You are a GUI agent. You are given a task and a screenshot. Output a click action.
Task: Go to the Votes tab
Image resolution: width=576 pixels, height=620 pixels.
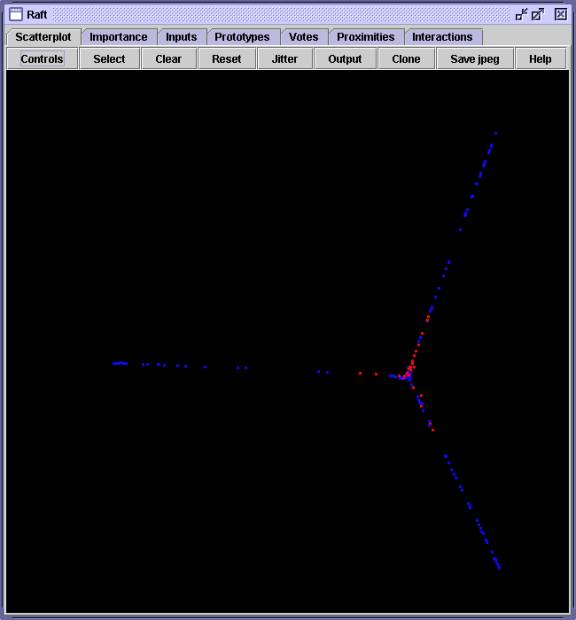304,37
